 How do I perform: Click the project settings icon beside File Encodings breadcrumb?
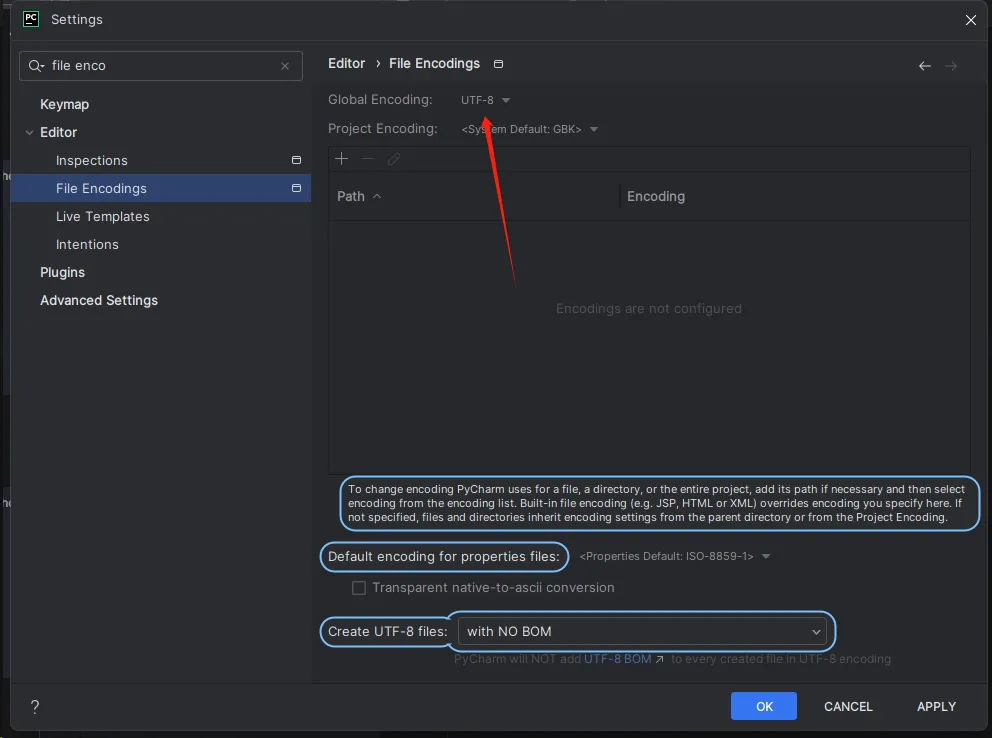pyautogui.click(x=499, y=64)
